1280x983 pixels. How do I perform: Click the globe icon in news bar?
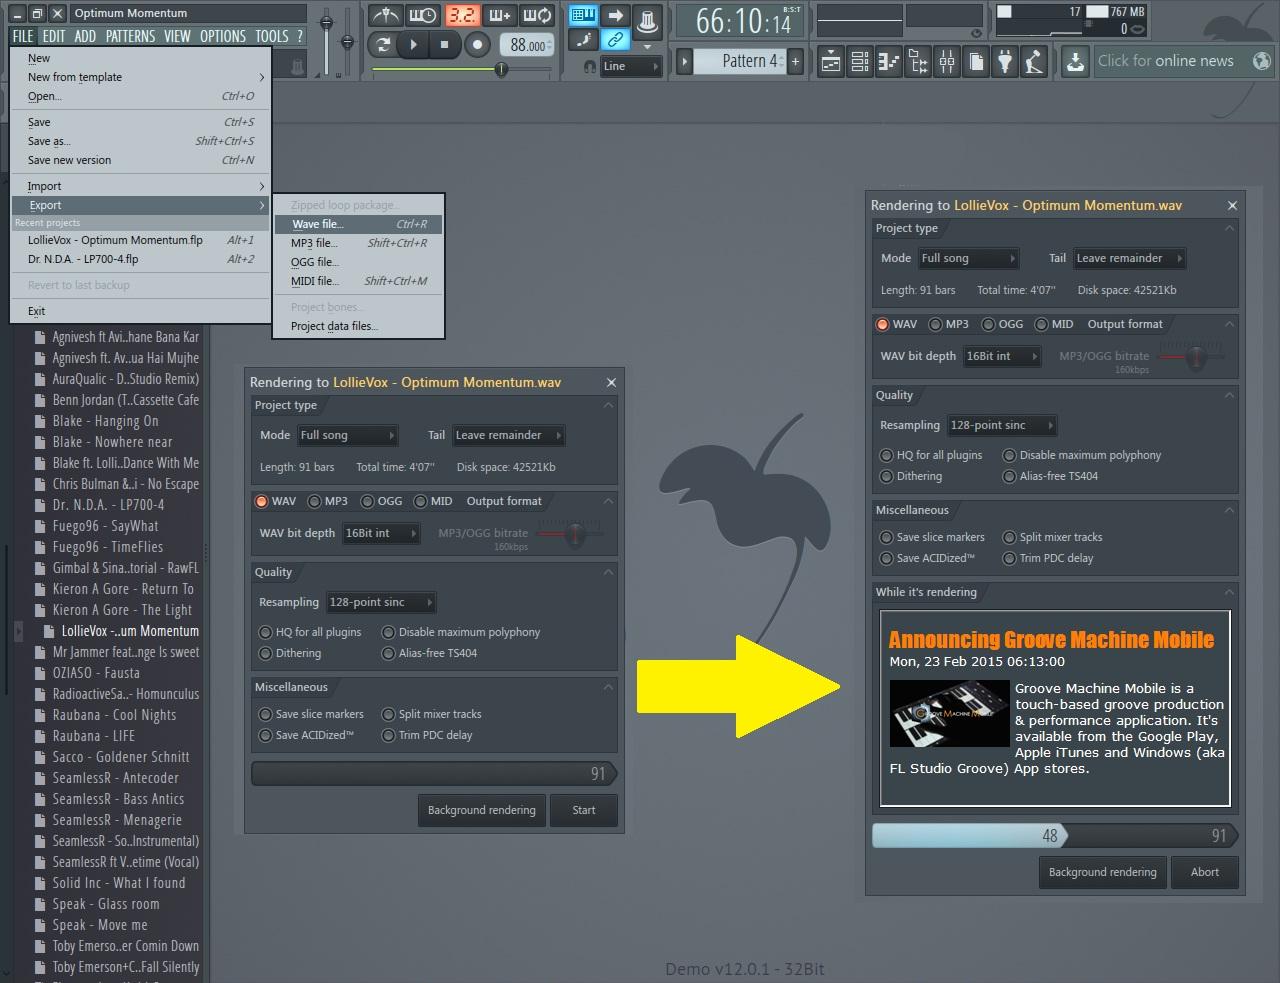[x=1262, y=61]
